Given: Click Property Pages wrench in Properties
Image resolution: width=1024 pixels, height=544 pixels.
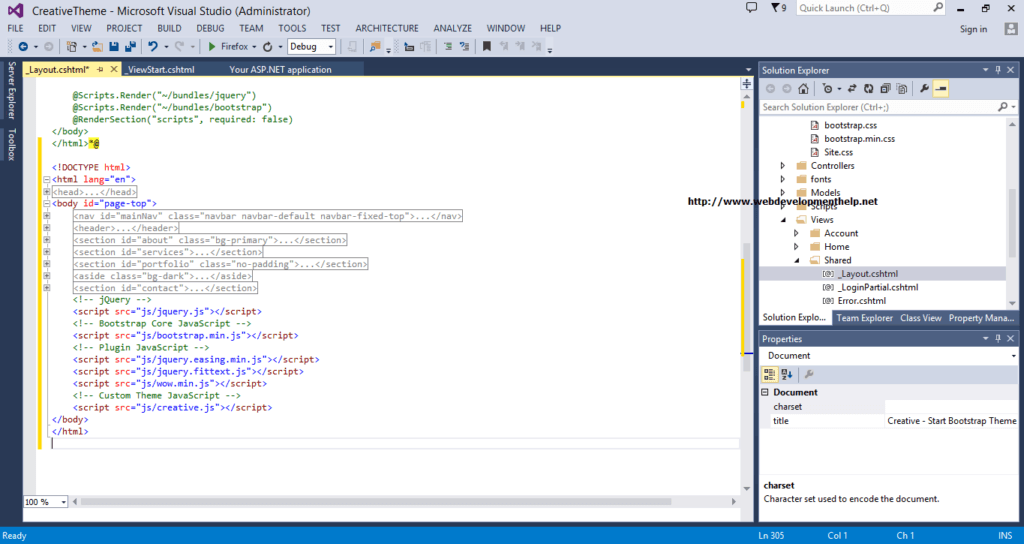Looking at the screenshot, I should [x=808, y=374].
